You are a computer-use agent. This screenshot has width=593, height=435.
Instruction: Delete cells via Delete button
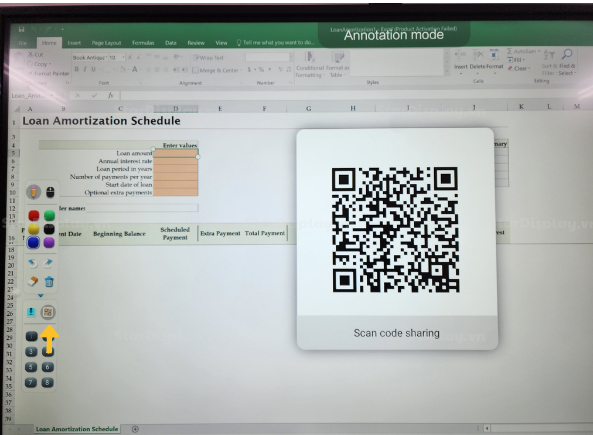click(x=478, y=61)
